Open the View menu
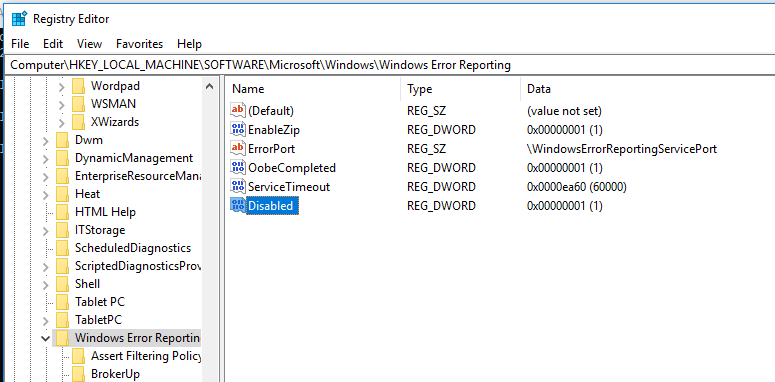The width and height of the screenshot is (775, 382). pos(89,43)
